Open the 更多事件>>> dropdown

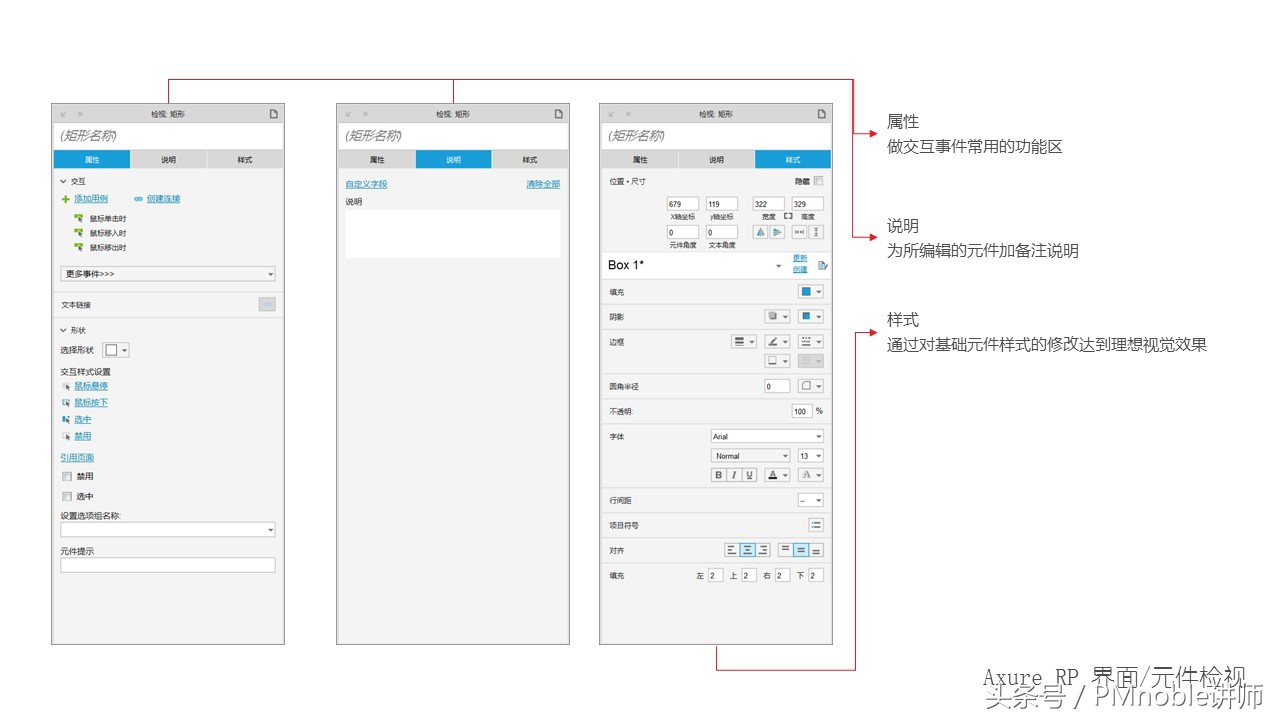tap(167, 273)
